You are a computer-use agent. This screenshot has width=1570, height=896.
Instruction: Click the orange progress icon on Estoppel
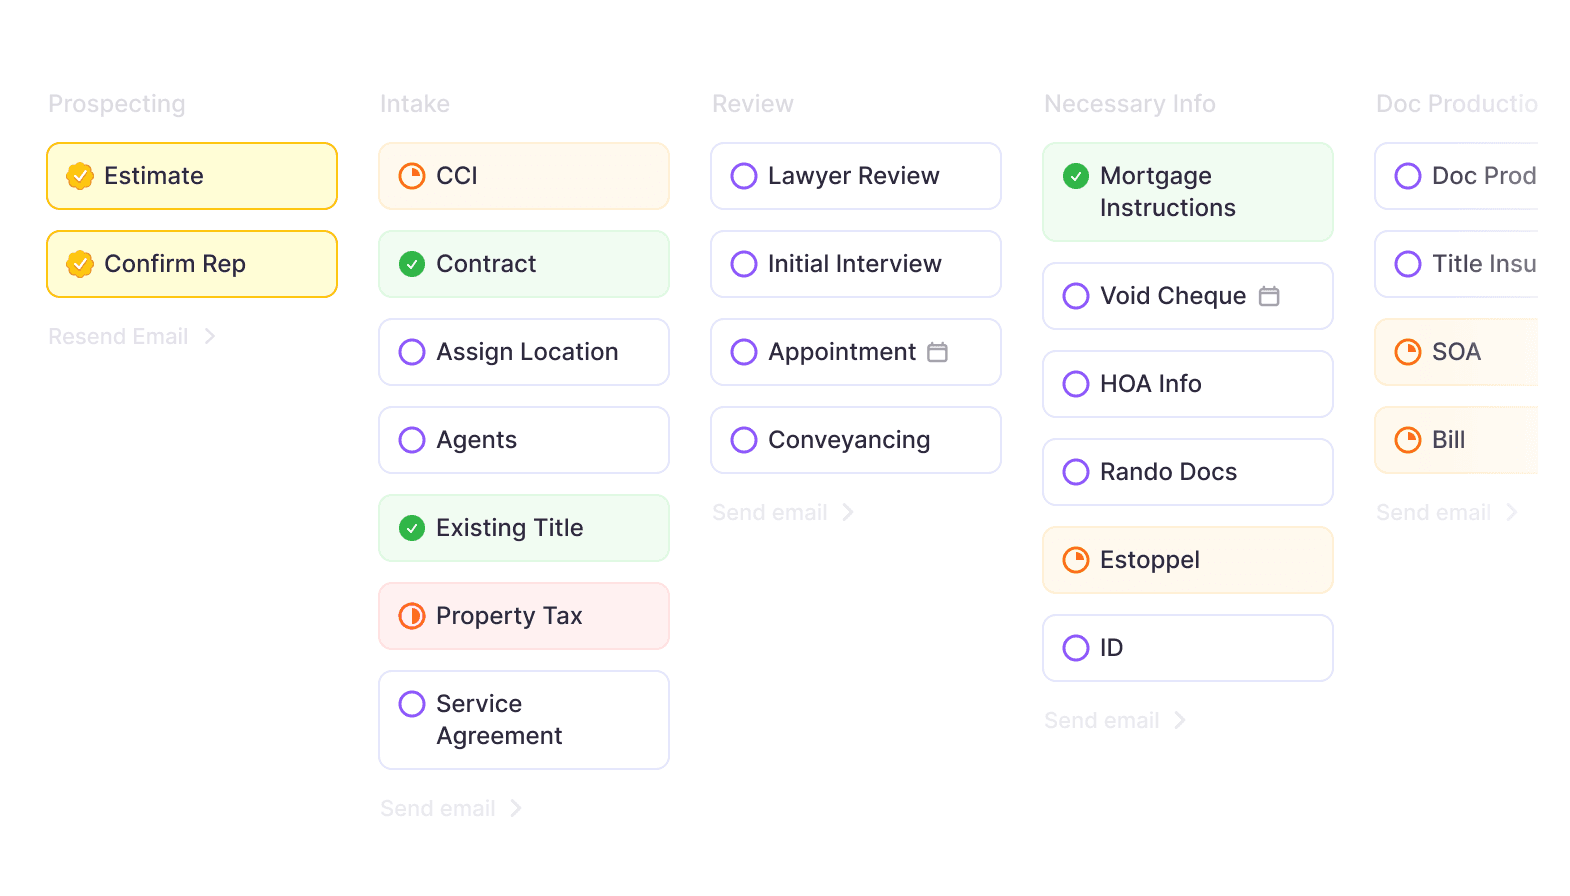pos(1076,560)
